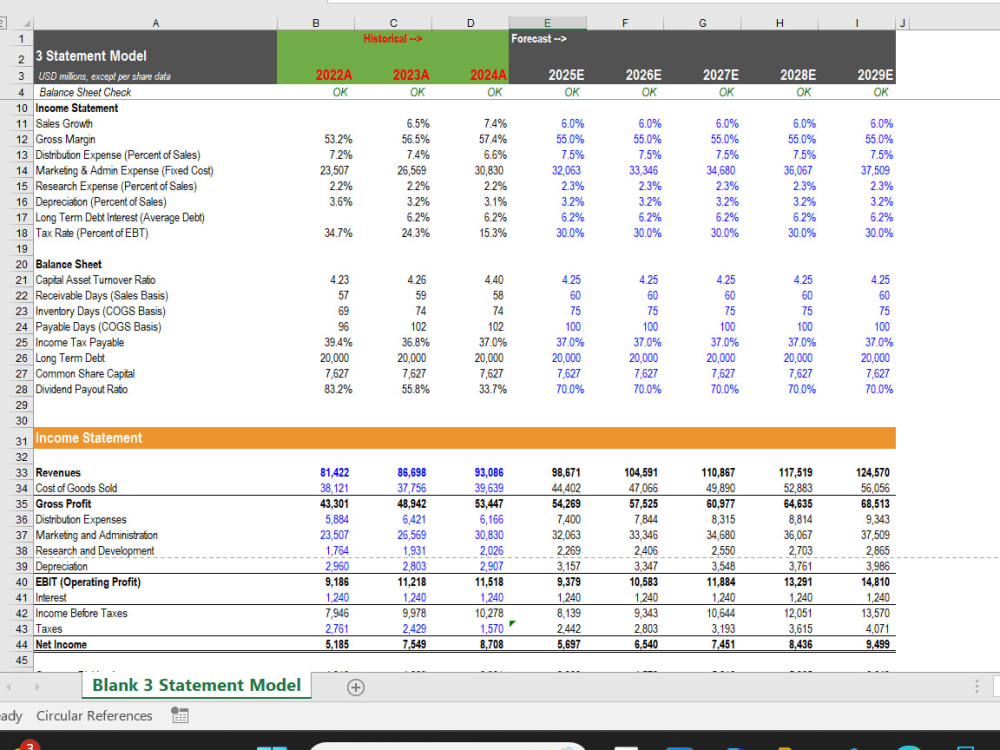Select column D header
1000x750 pixels.
(x=471, y=24)
